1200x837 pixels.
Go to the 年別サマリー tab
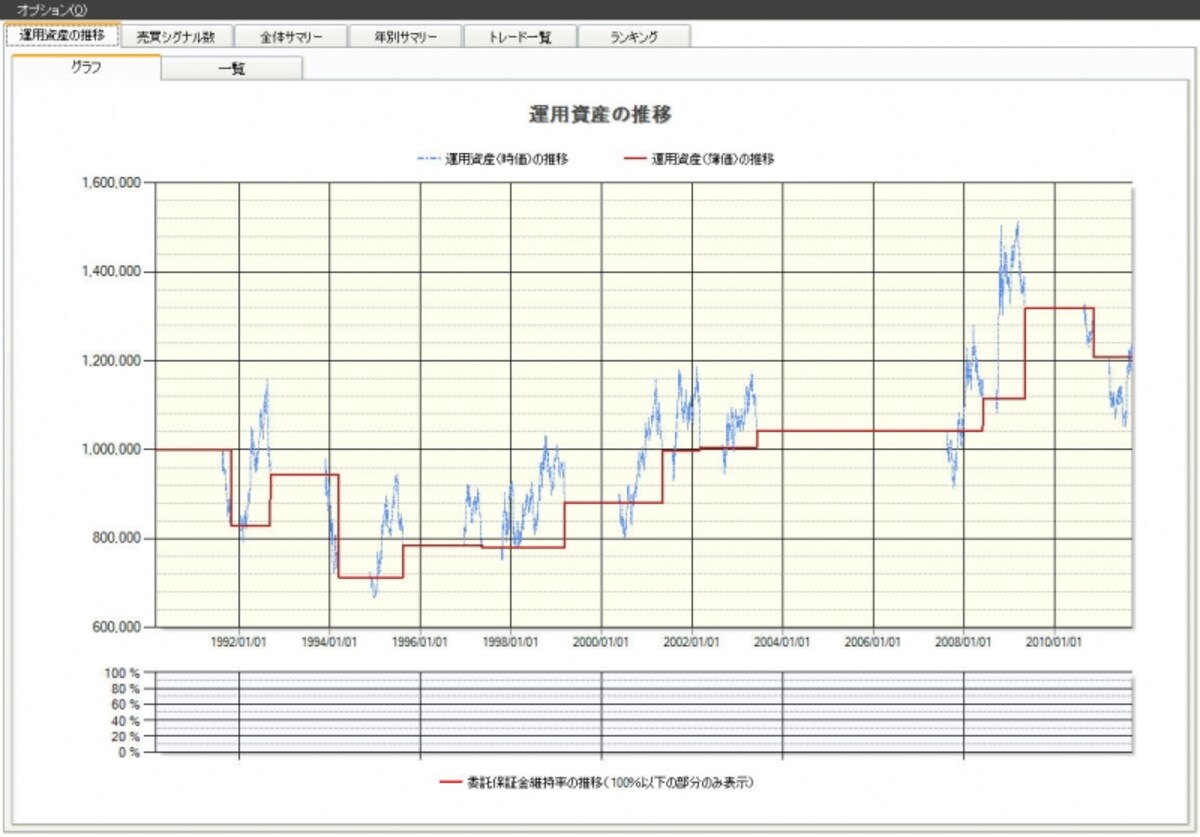(x=405, y=37)
